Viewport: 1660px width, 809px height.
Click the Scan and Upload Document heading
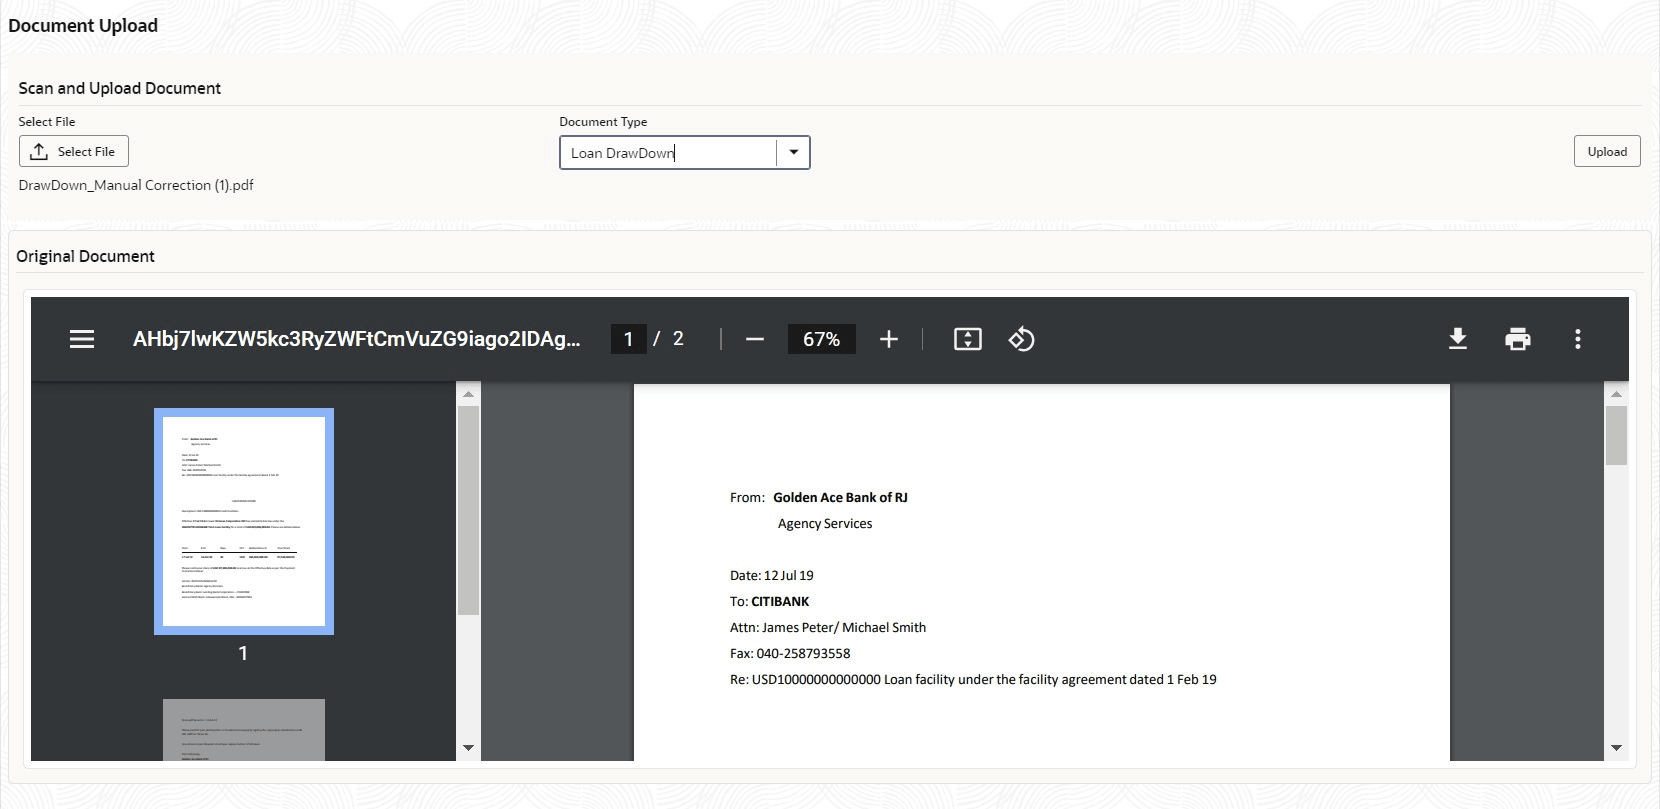click(x=120, y=88)
